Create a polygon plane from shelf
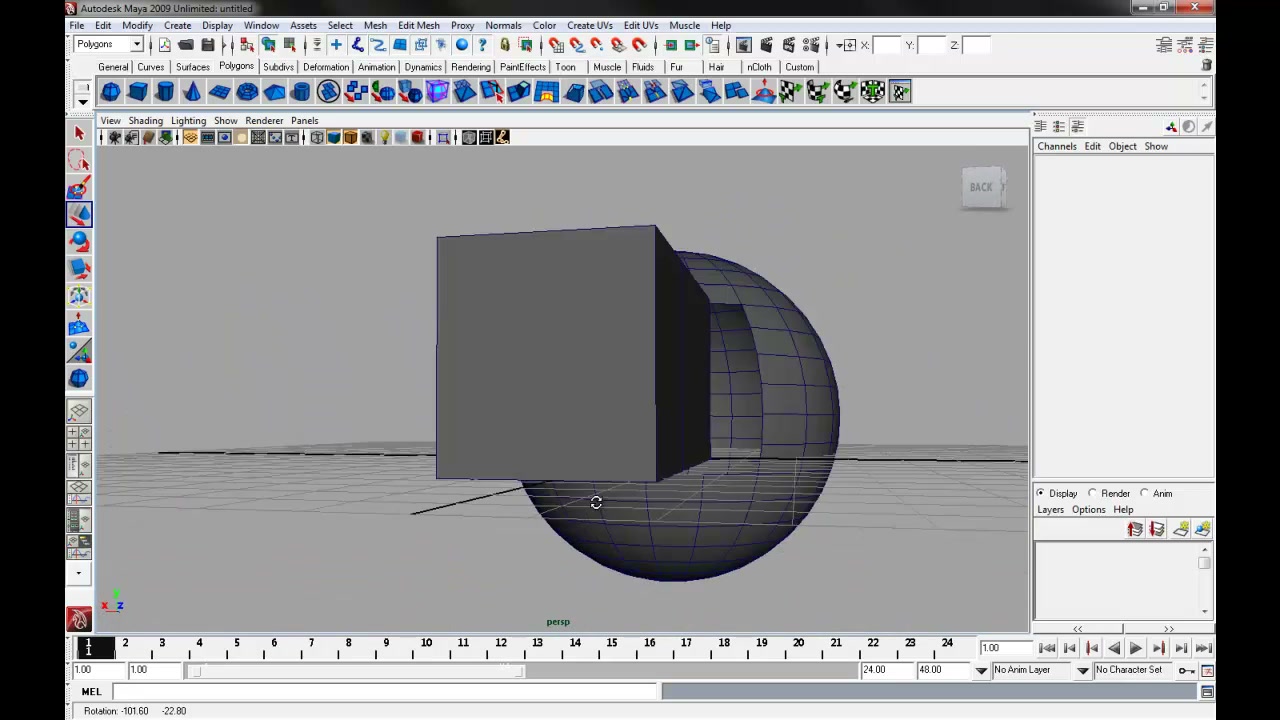The width and height of the screenshot is (1280, 720). click(219, 92)
